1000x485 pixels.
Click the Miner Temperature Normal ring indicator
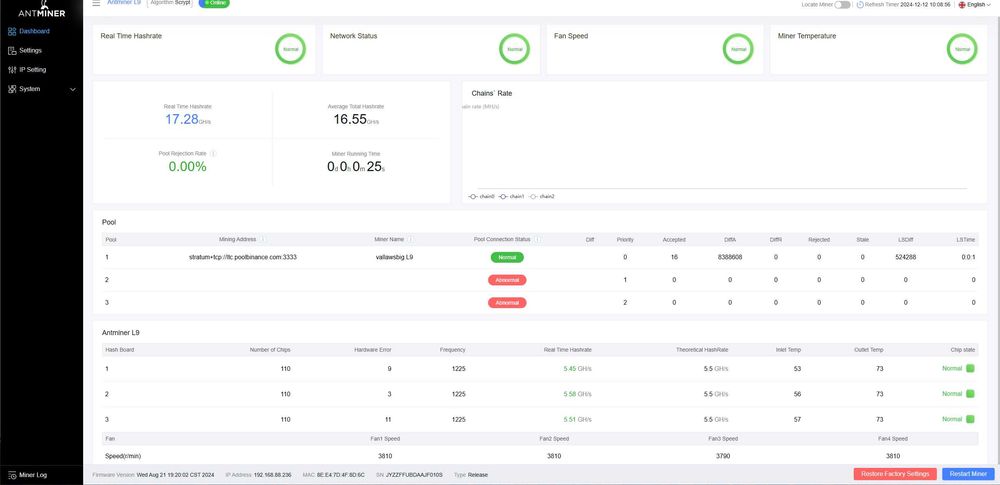tap(962, 49)
